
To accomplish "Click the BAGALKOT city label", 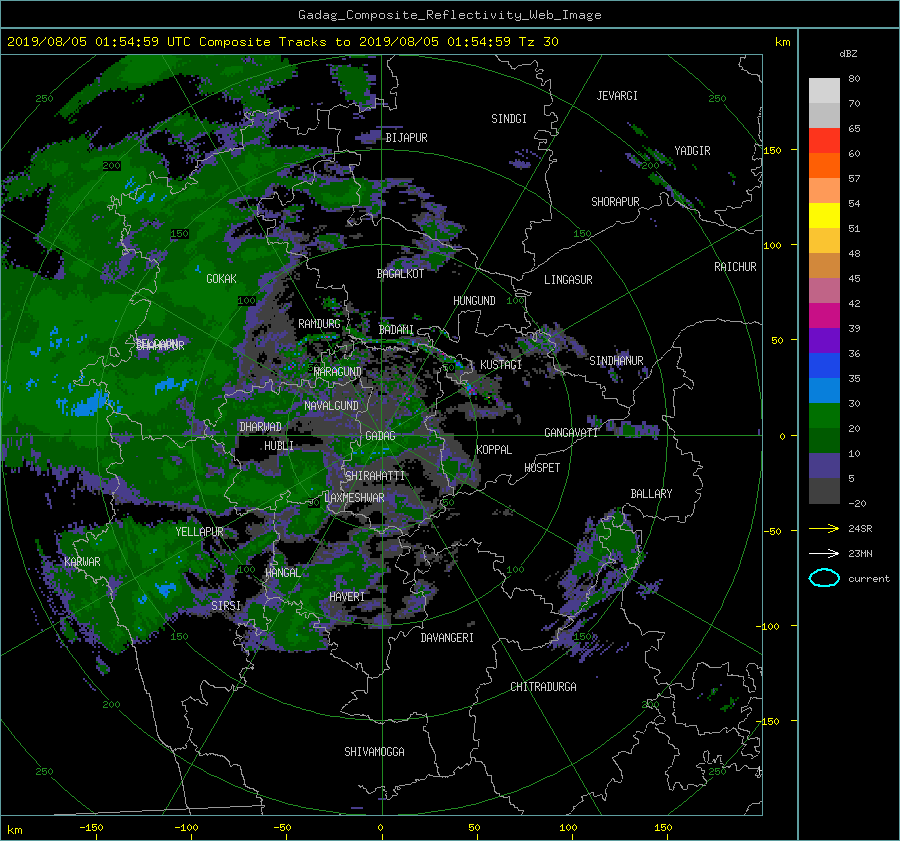I will tap(400, 274).
